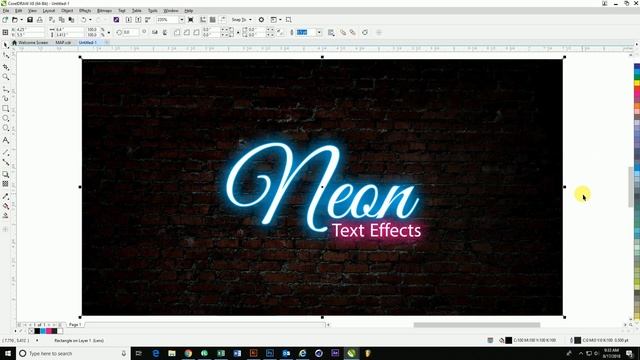The image size is (640, 360).
Task: Click the horizontal scrollbar thumb
Action: [x=477, y=325]
